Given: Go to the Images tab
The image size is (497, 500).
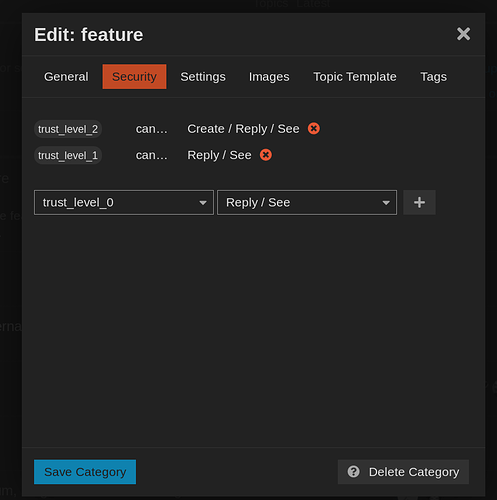Looking at the screenshot, I should click(269, 77).
